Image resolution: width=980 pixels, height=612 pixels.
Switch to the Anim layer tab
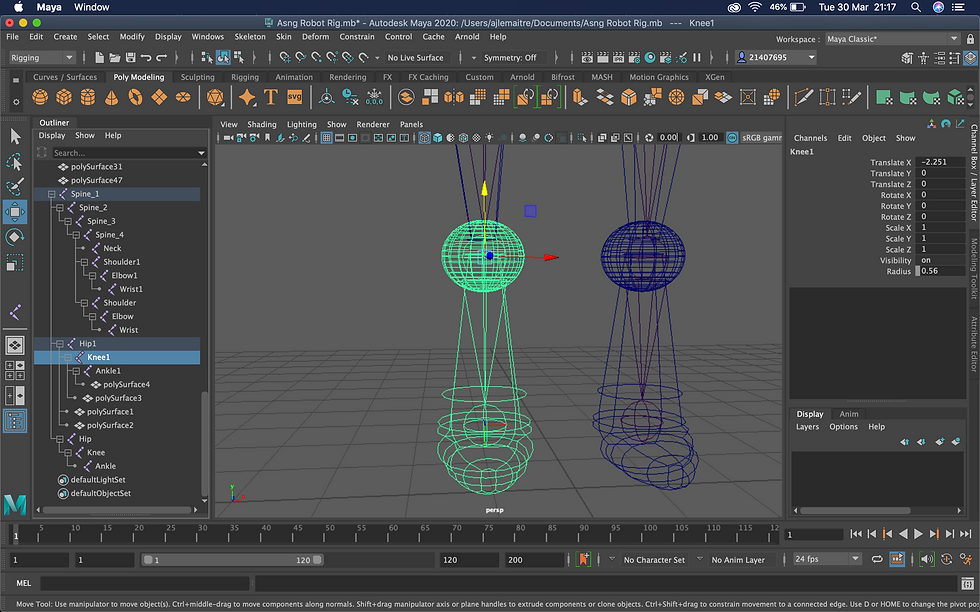click(x=849, y=414)
